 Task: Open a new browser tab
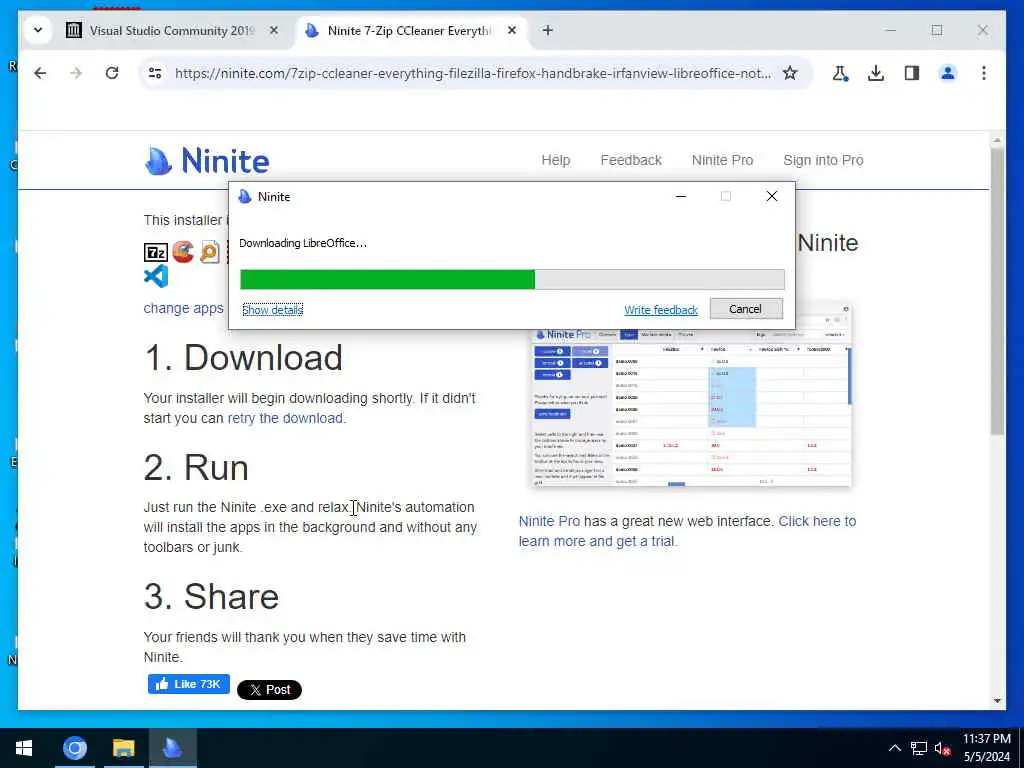tap(548, 30)
